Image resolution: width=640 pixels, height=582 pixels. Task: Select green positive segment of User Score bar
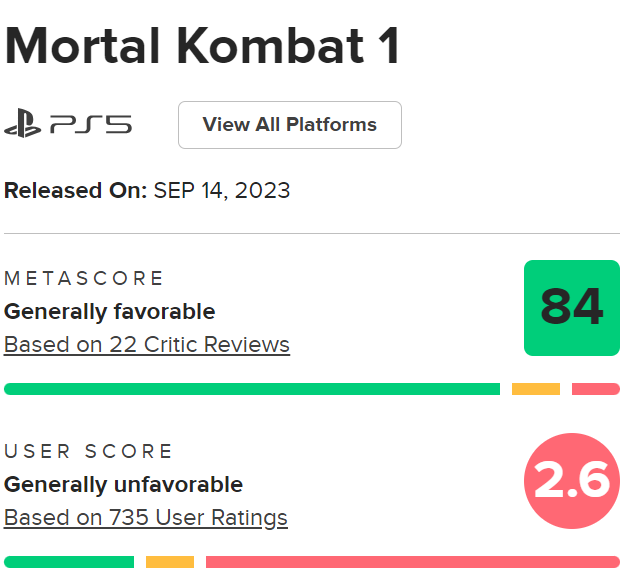69,562
